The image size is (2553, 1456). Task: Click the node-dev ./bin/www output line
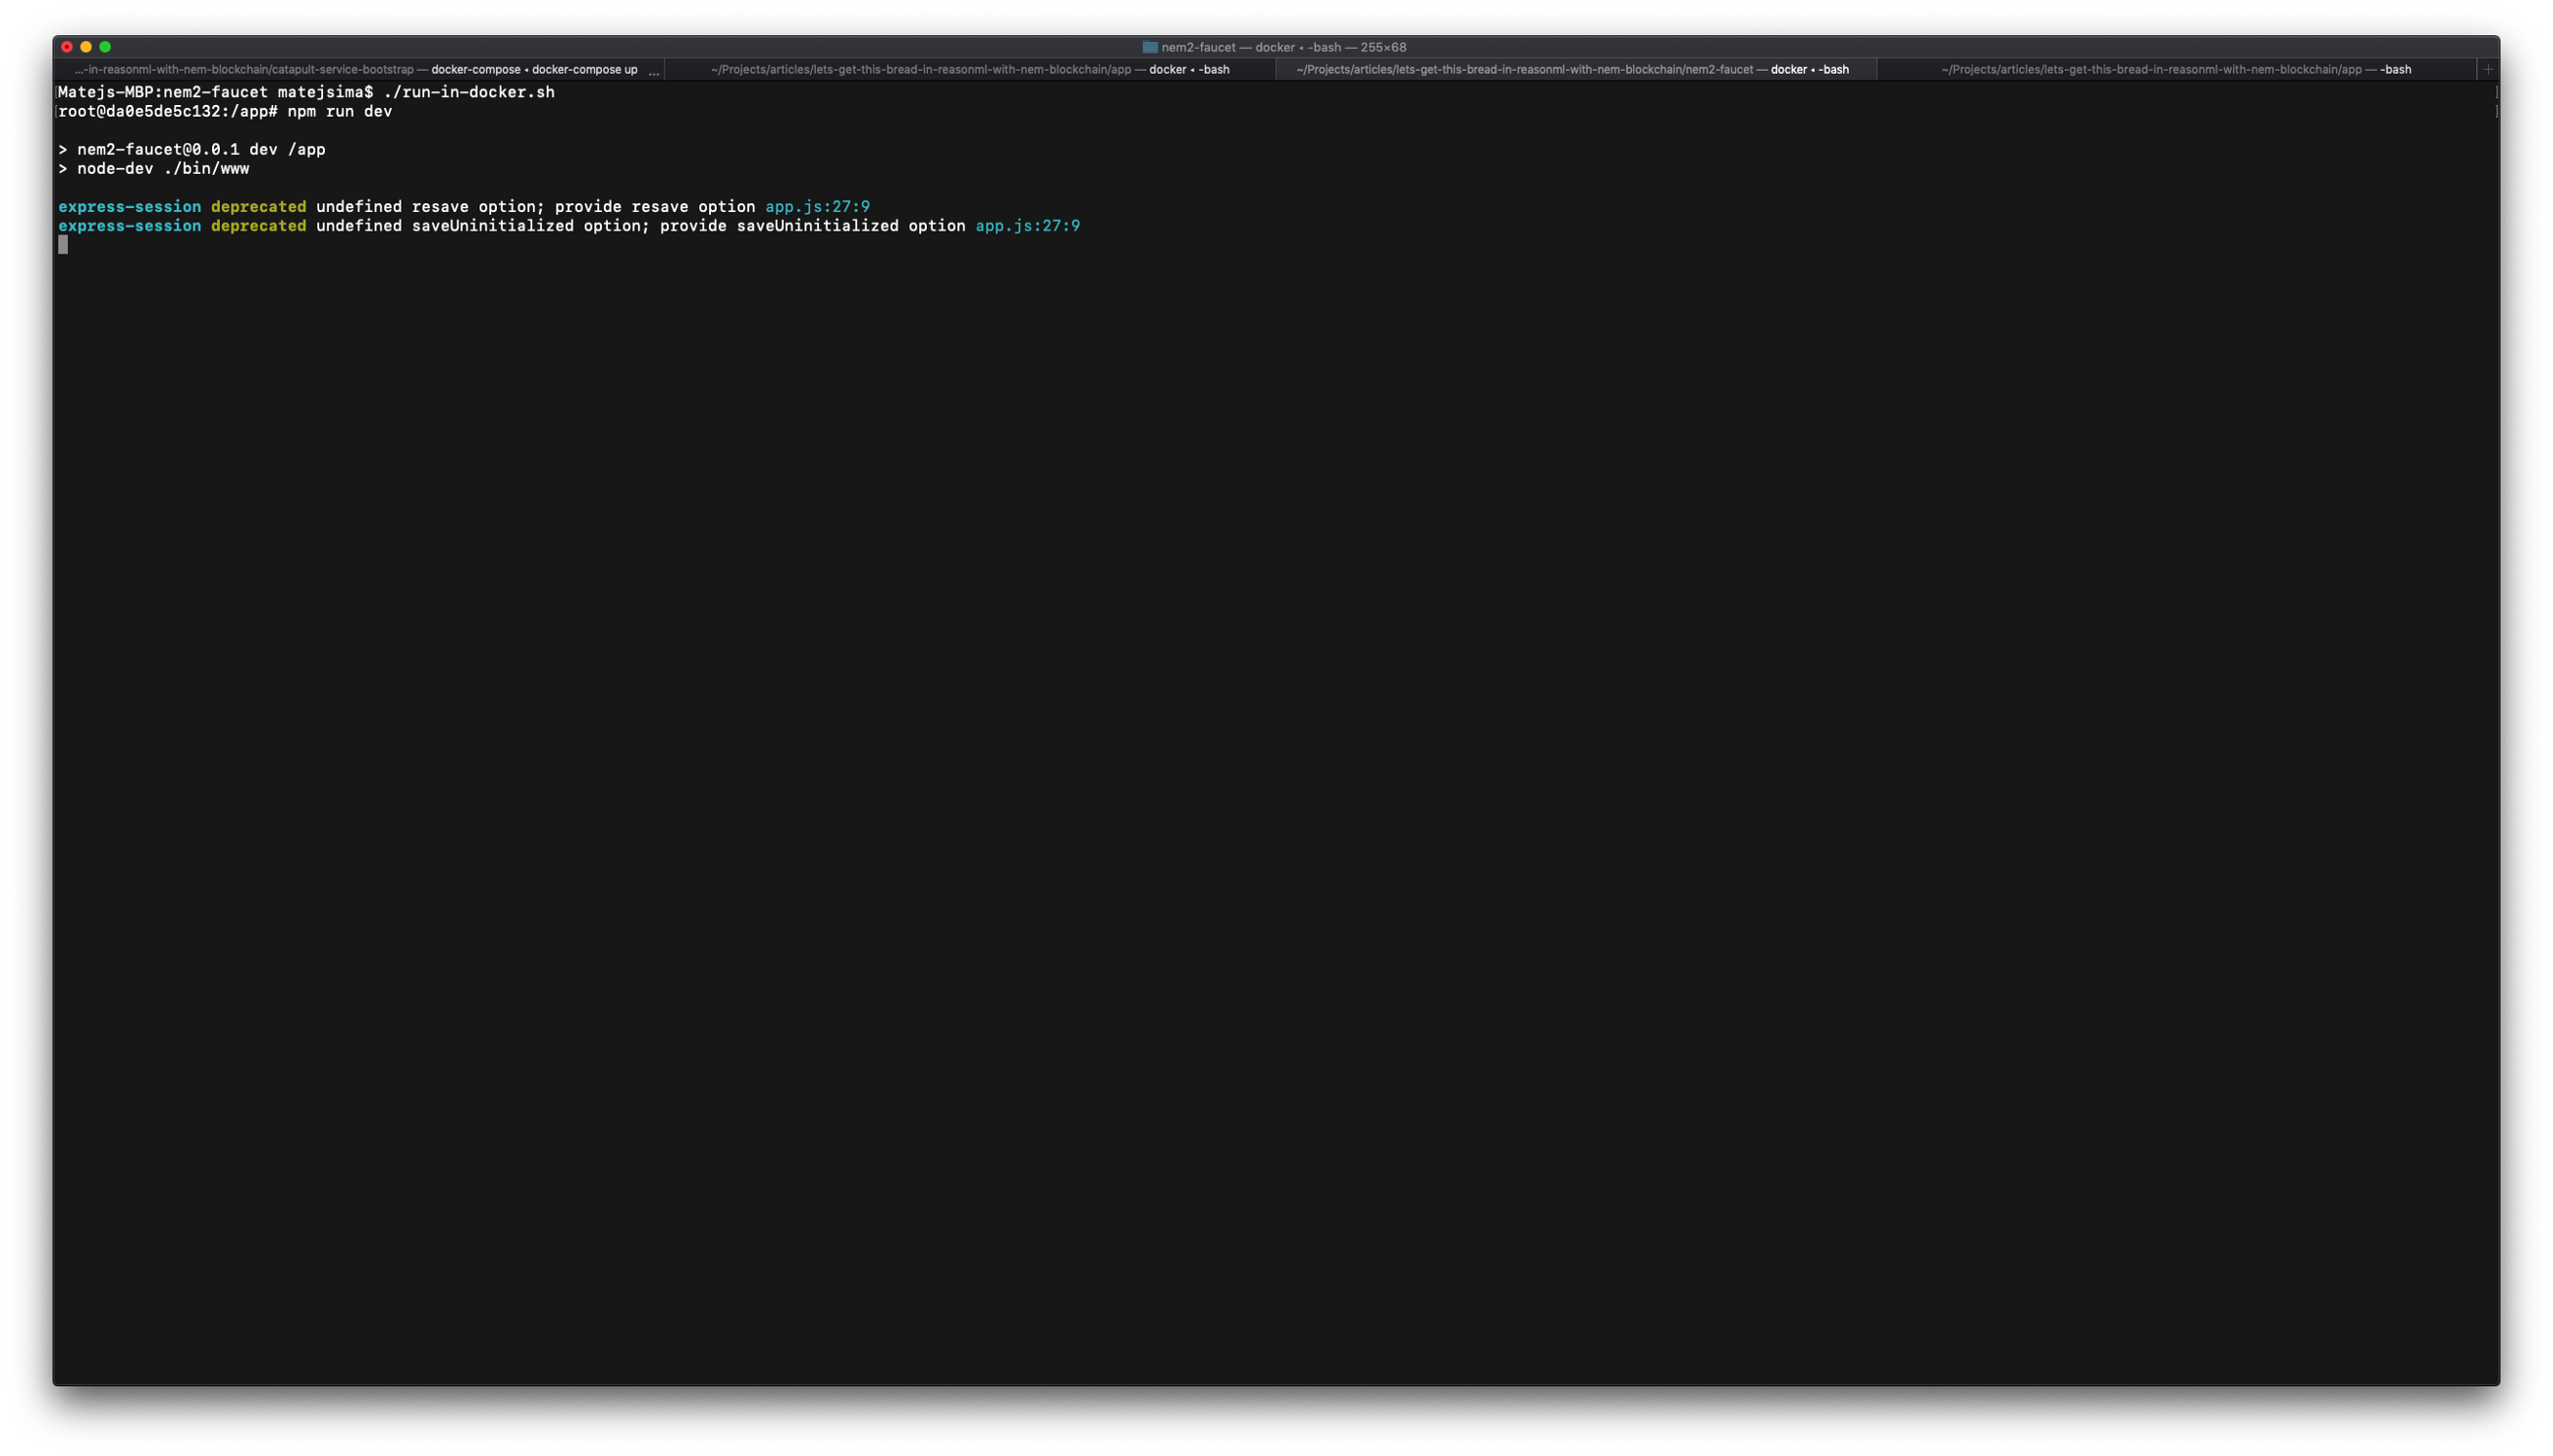pyautogui.click(x=162, y=169)
